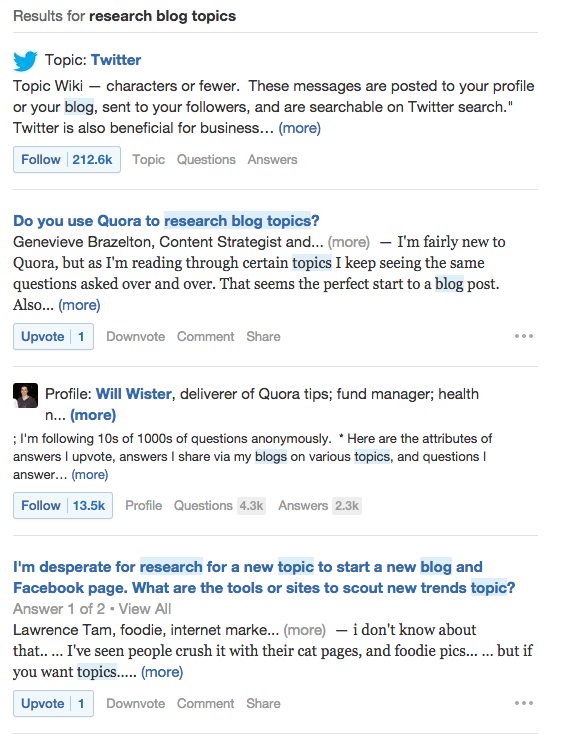Open question 'Do you use Quora to research blog topics?'

click(x=166, y=221)
